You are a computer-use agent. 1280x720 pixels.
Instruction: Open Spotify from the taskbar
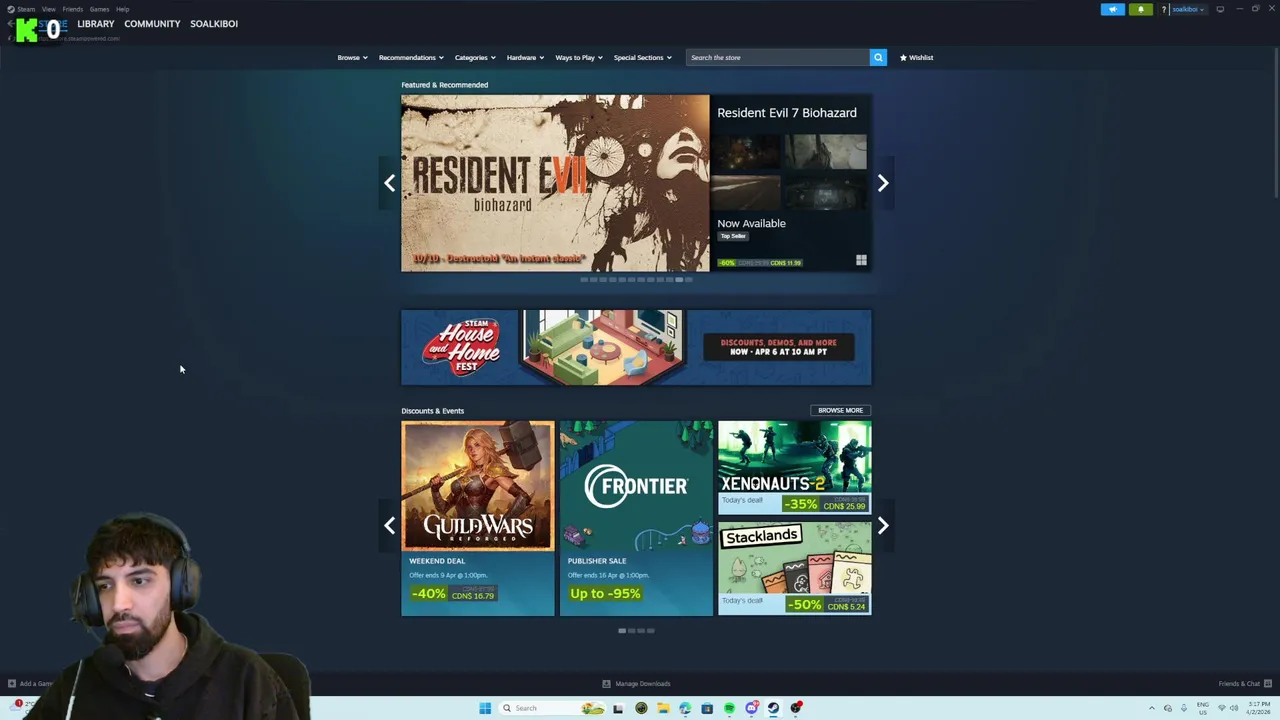[x=729, y=708]
